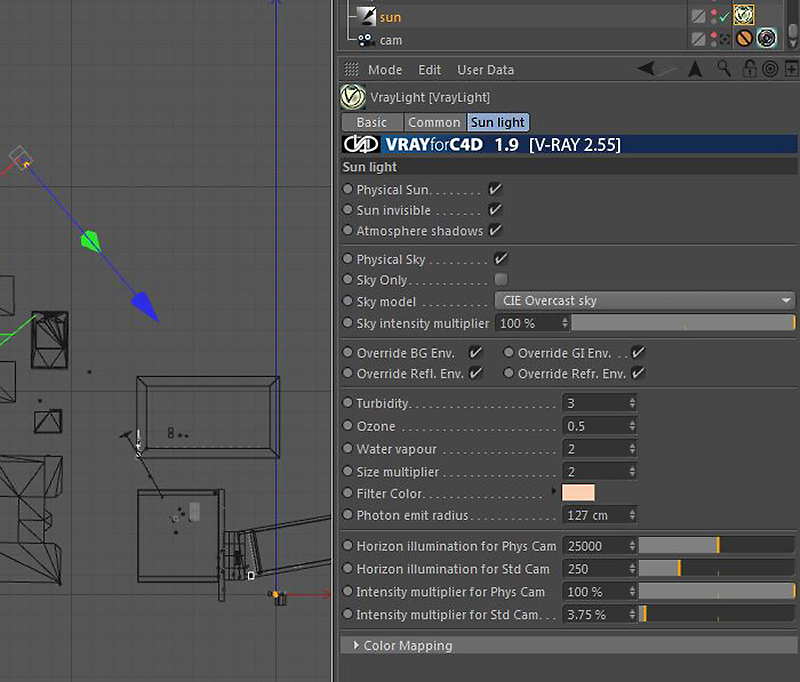
Task: Open a new Attribute Manager with plus icon
Action: [x=791, y=68]
